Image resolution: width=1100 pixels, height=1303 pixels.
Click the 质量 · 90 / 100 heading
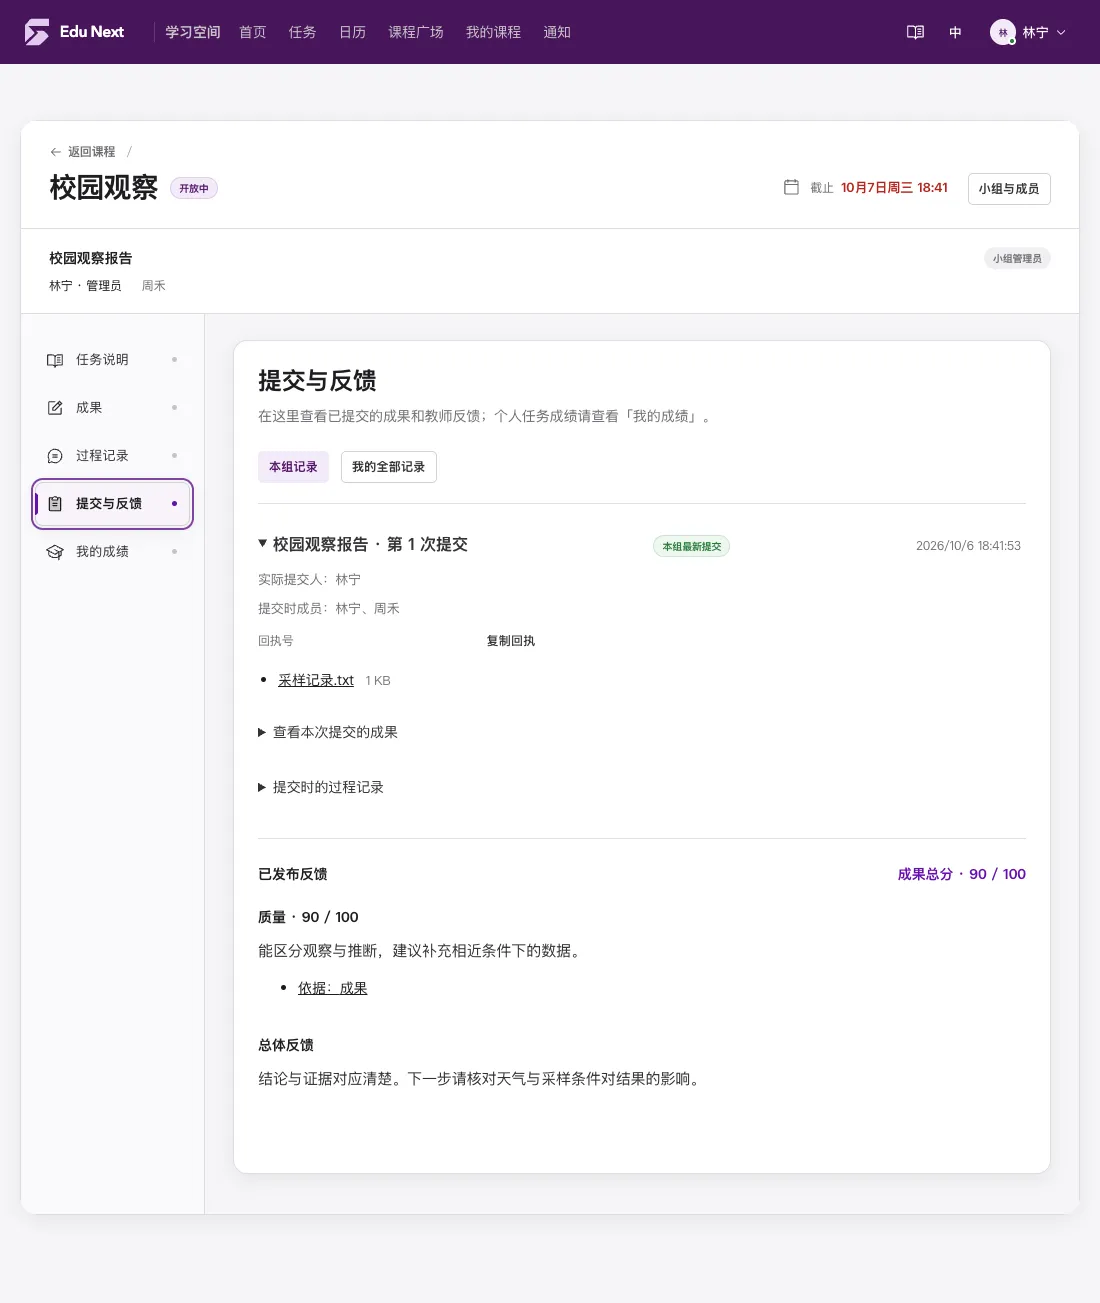[x=308, y=917]
